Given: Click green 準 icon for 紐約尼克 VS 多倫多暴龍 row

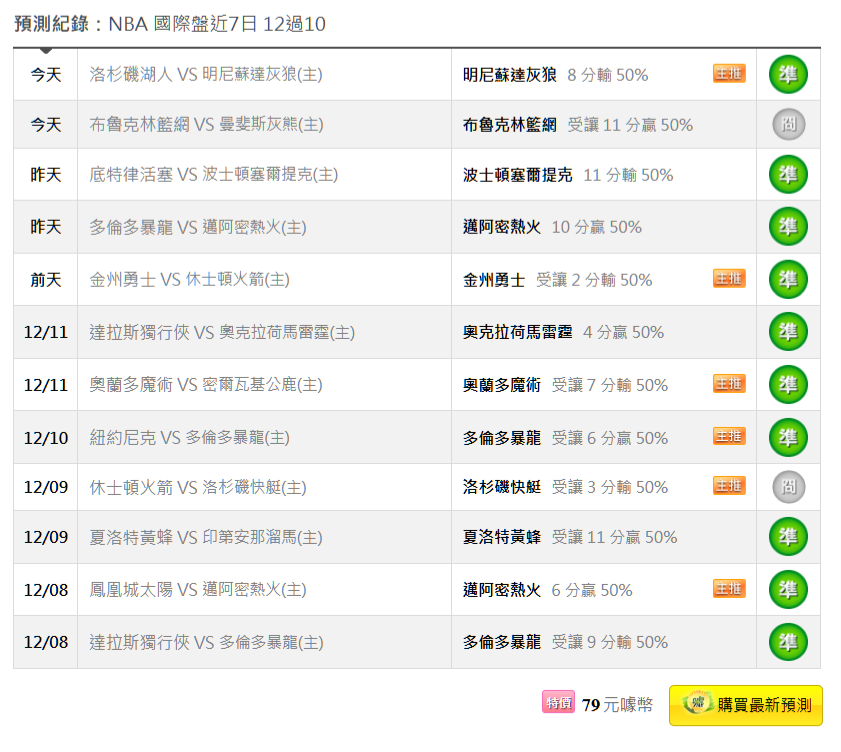Looking at the screenshot, I should 788,438.
